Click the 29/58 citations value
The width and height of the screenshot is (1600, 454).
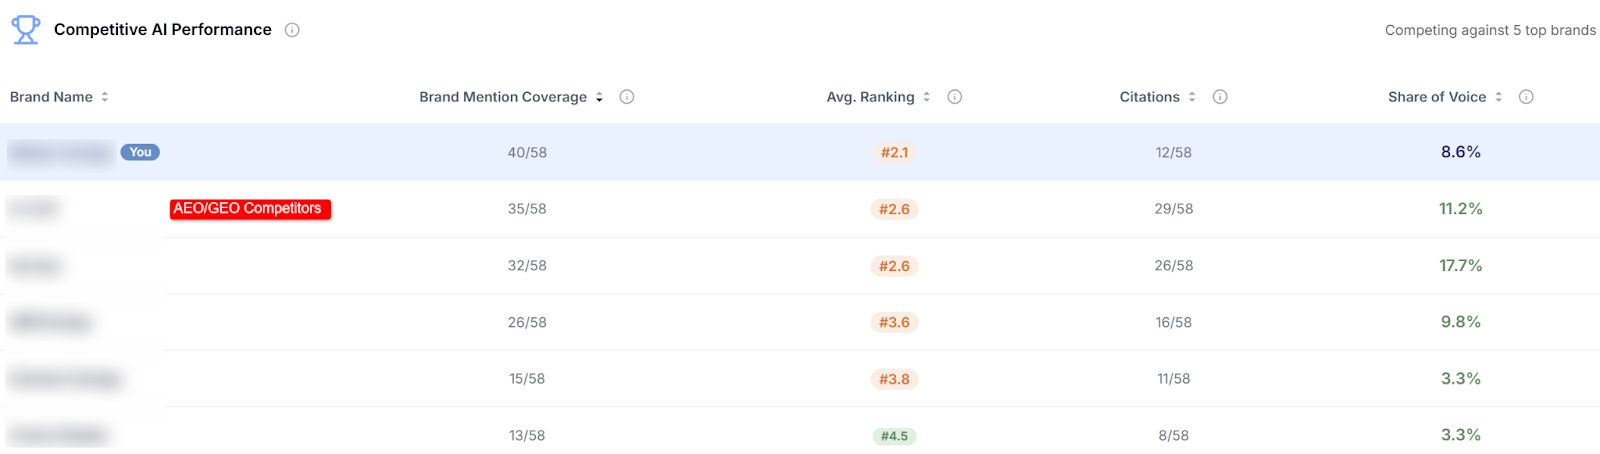tap(1173, 209)
